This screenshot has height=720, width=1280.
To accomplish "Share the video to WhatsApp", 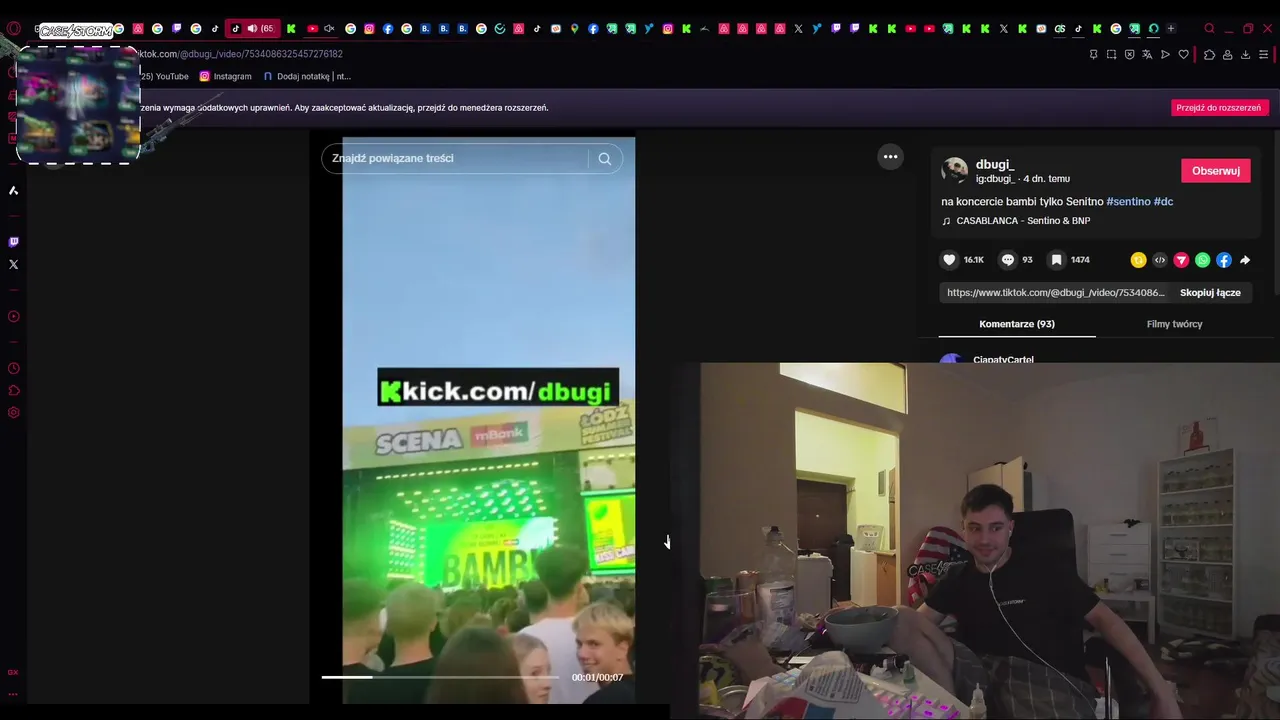I will [x=1203, y=260].
